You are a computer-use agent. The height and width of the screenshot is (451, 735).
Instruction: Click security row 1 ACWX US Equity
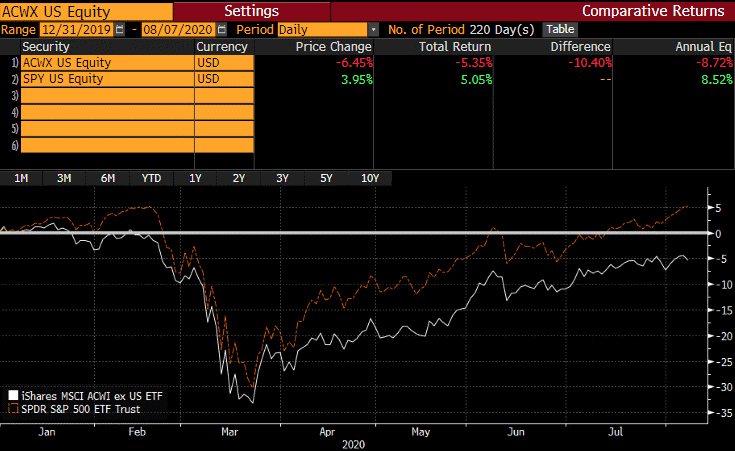pyautogui.click(x=107, y=63)
